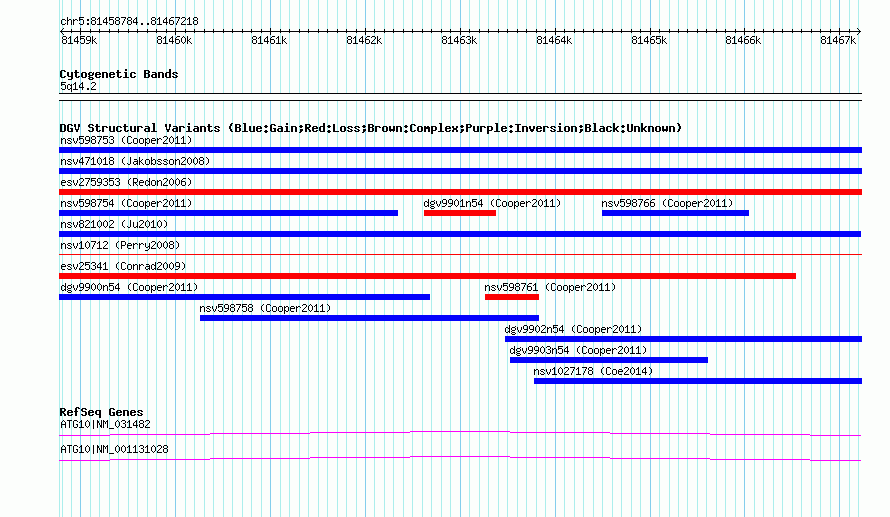Click the esv25341 (Conrad2009) label
Screen dimensions: 890x517
(123, 266)
